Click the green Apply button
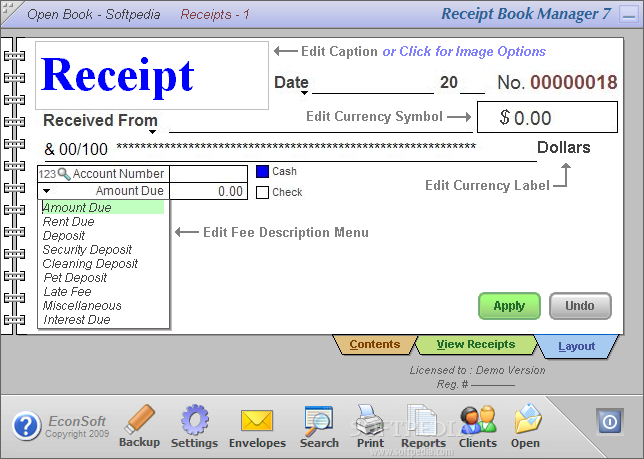 (x=509, y=306)
